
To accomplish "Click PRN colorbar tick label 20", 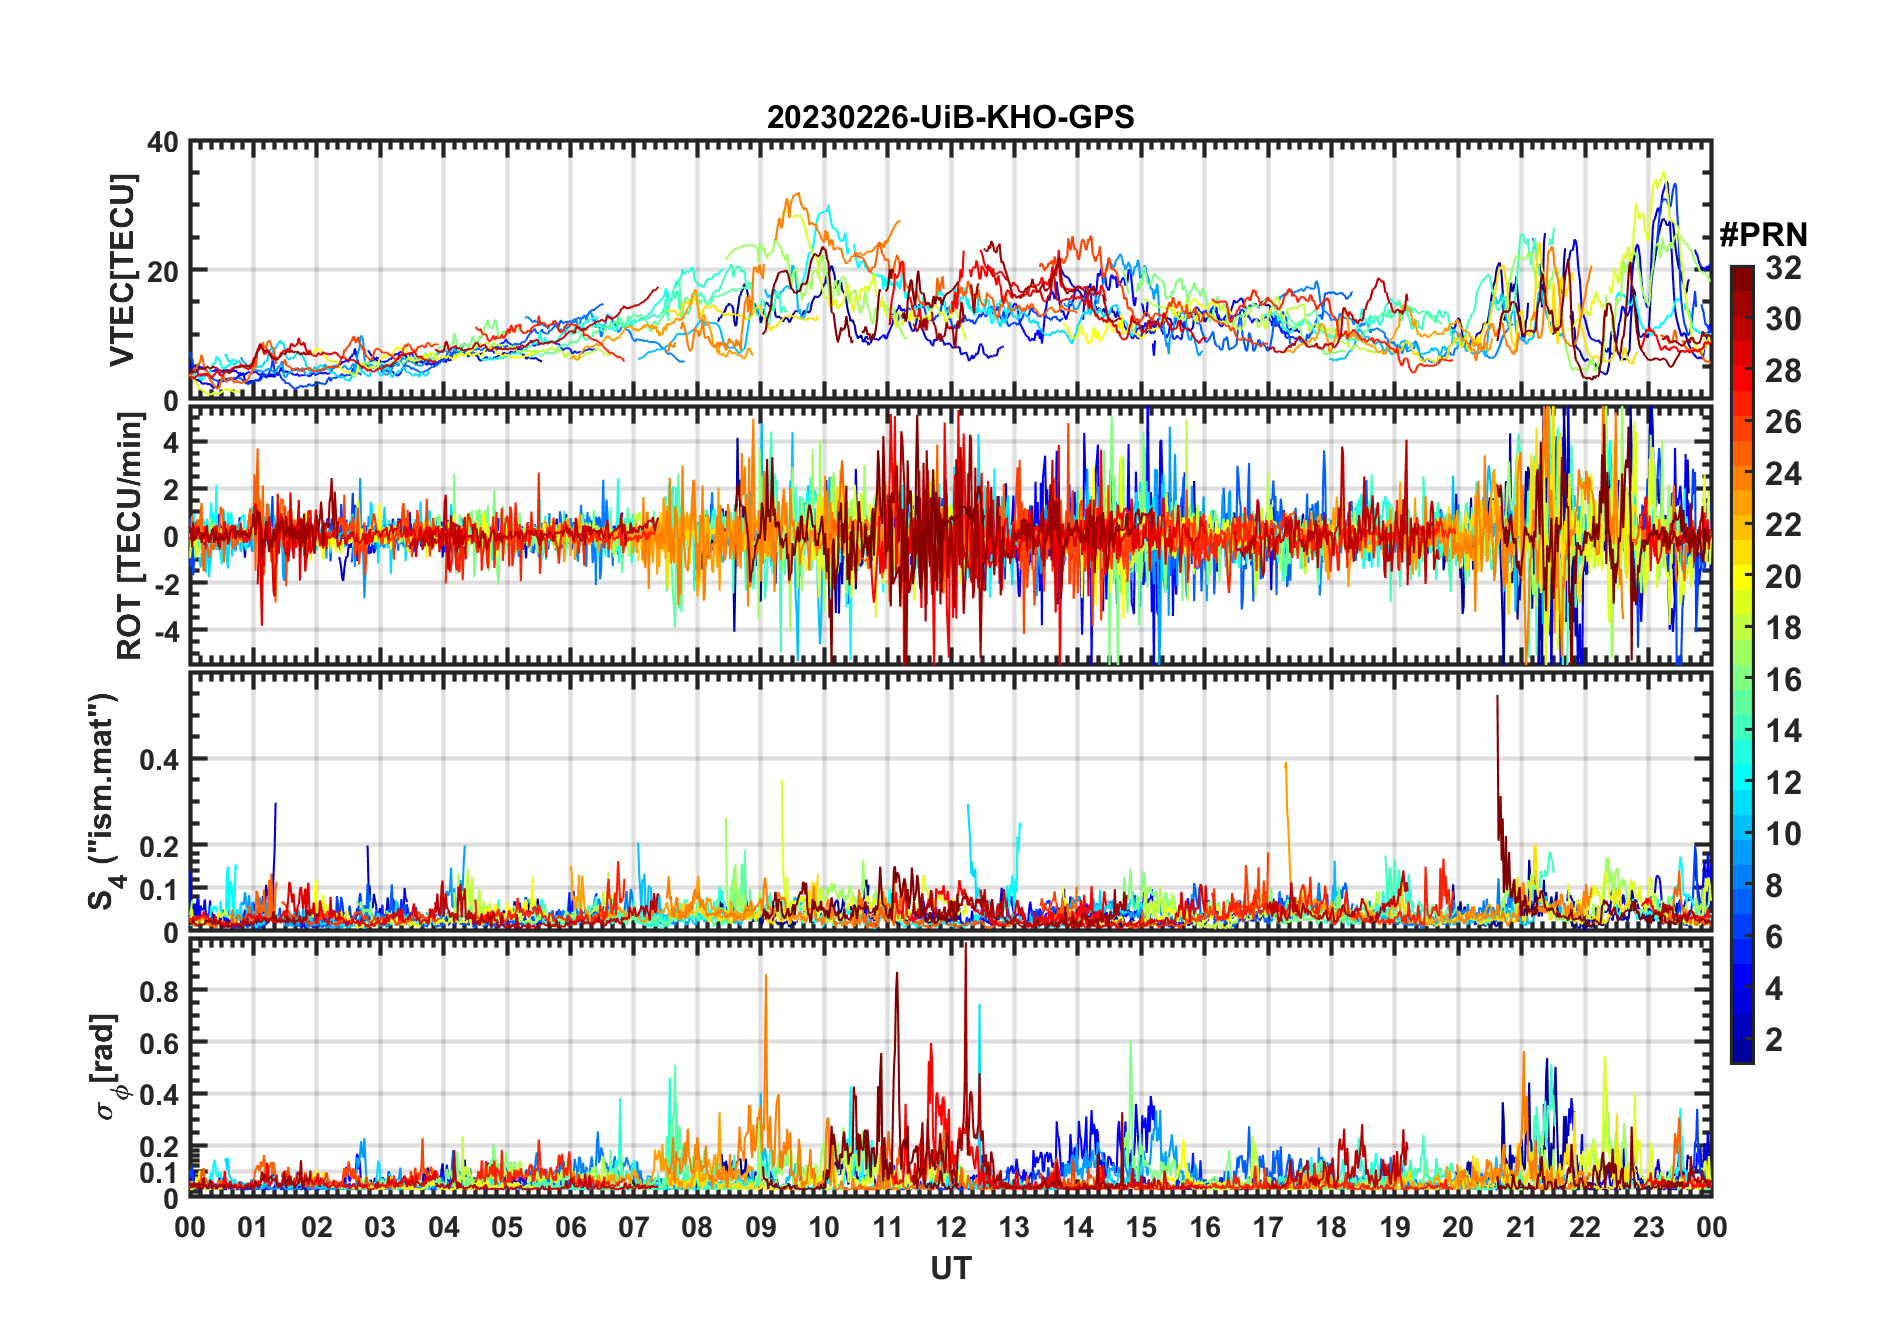I will (x=1783, y=577).
